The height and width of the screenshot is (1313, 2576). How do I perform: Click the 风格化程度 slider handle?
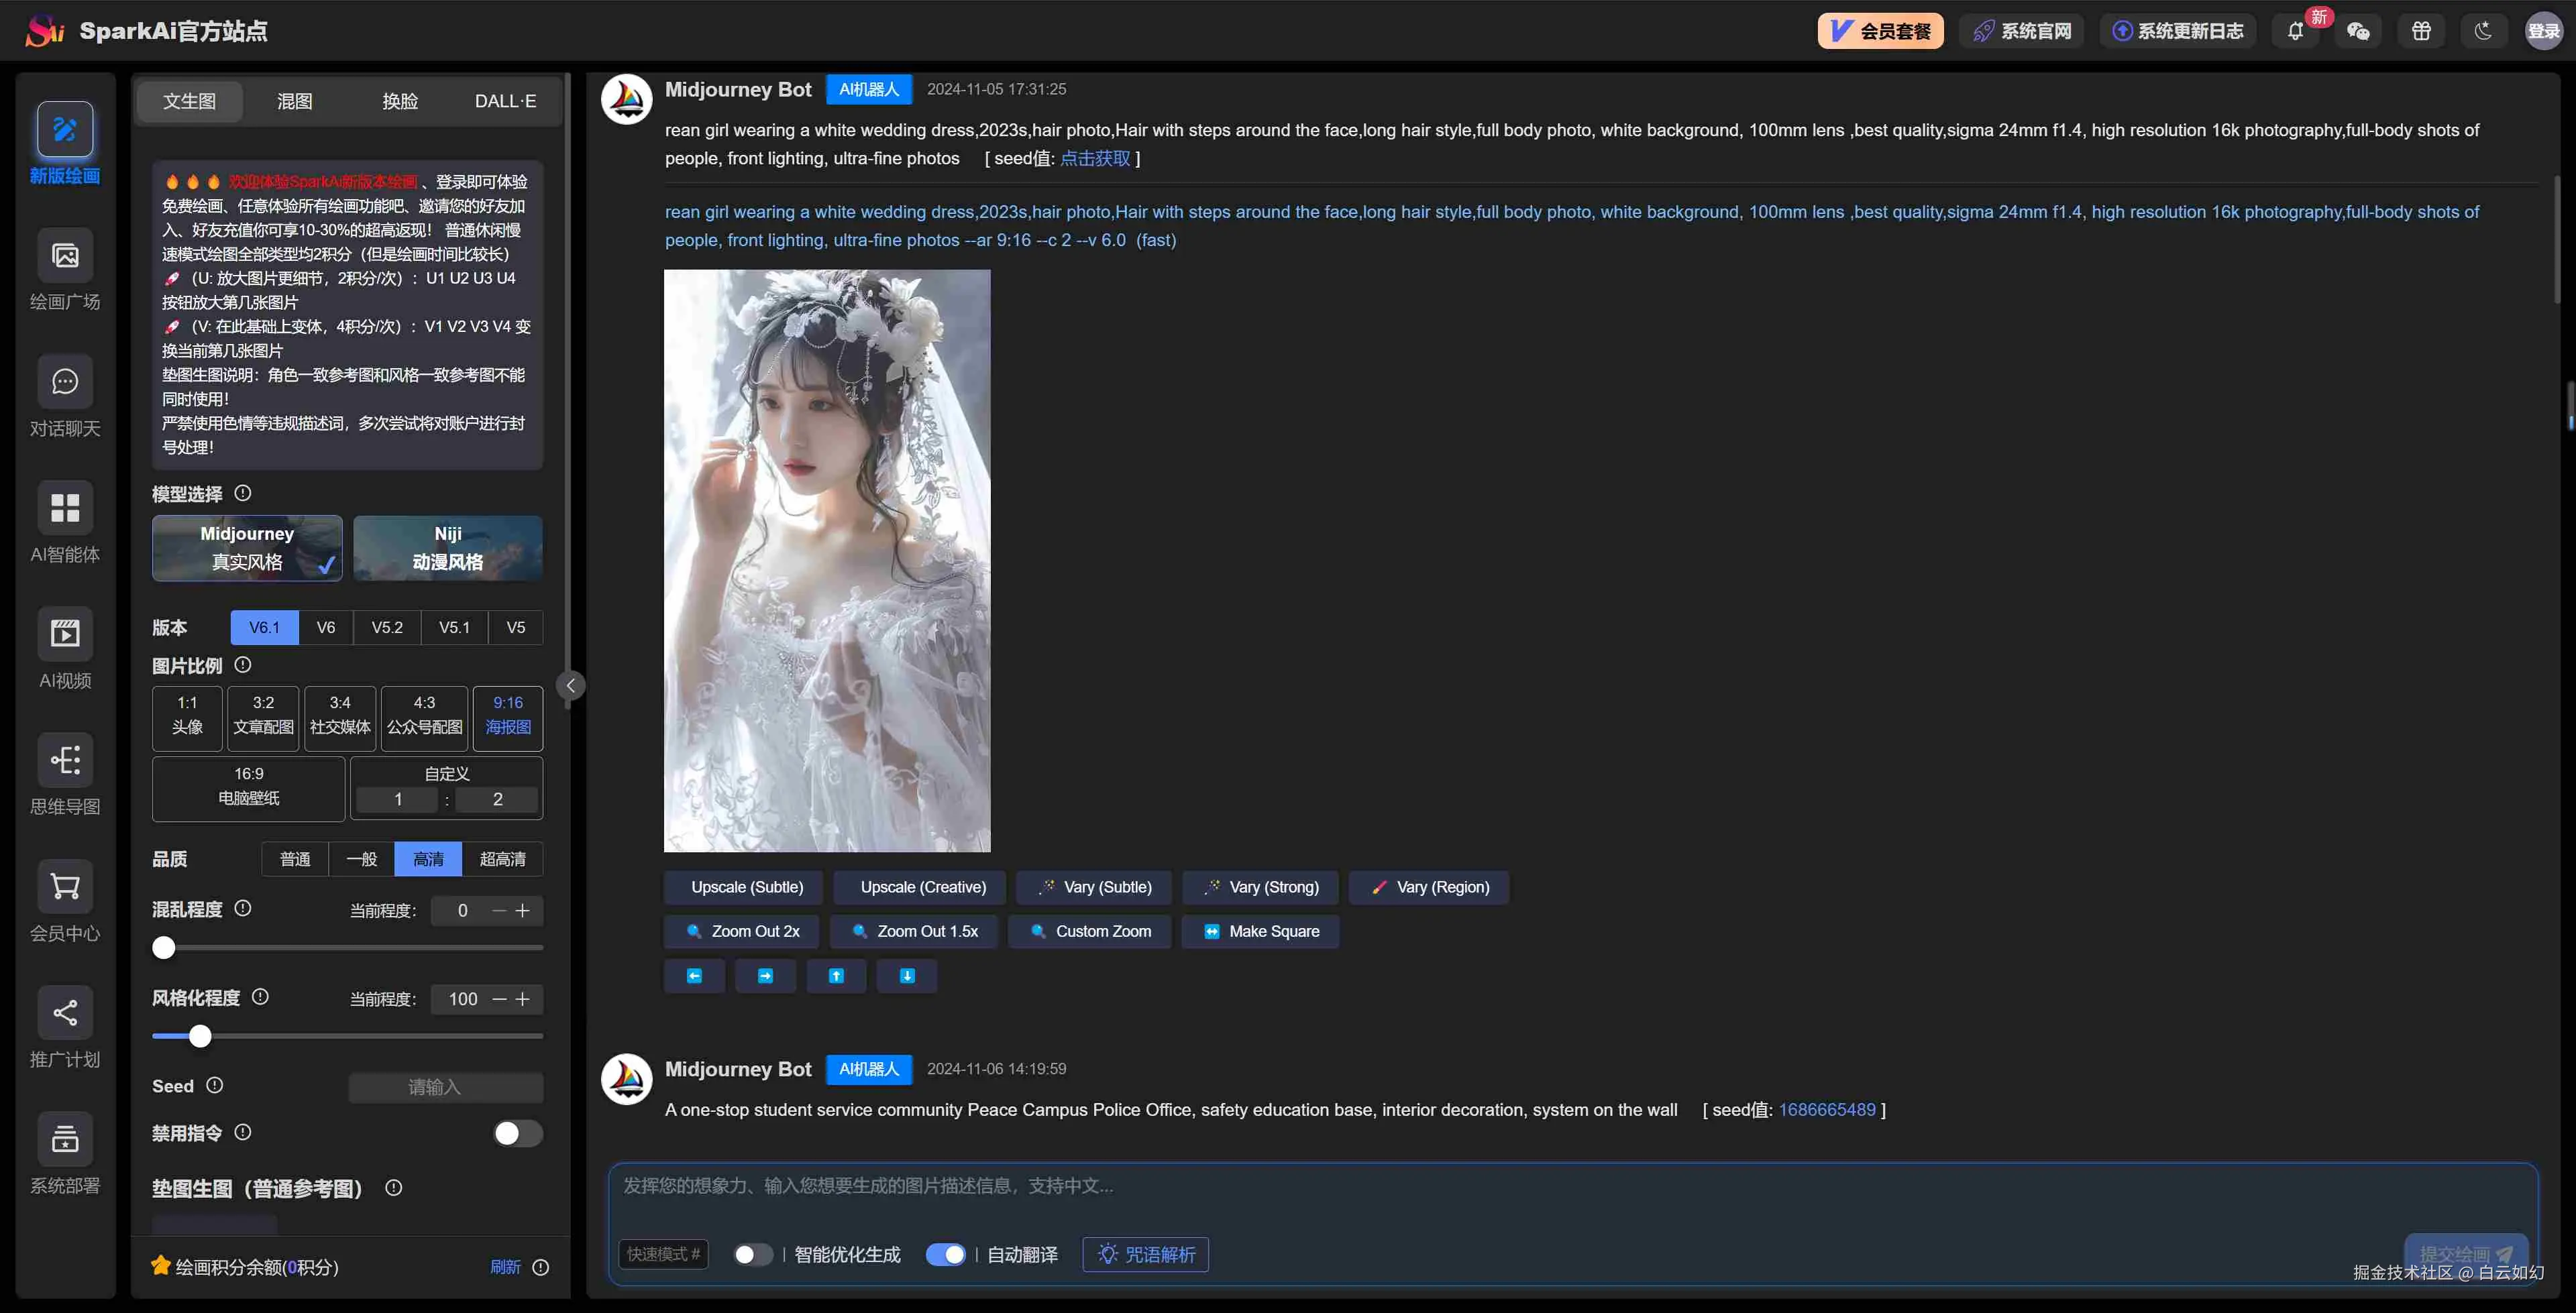pos(200,1036)
